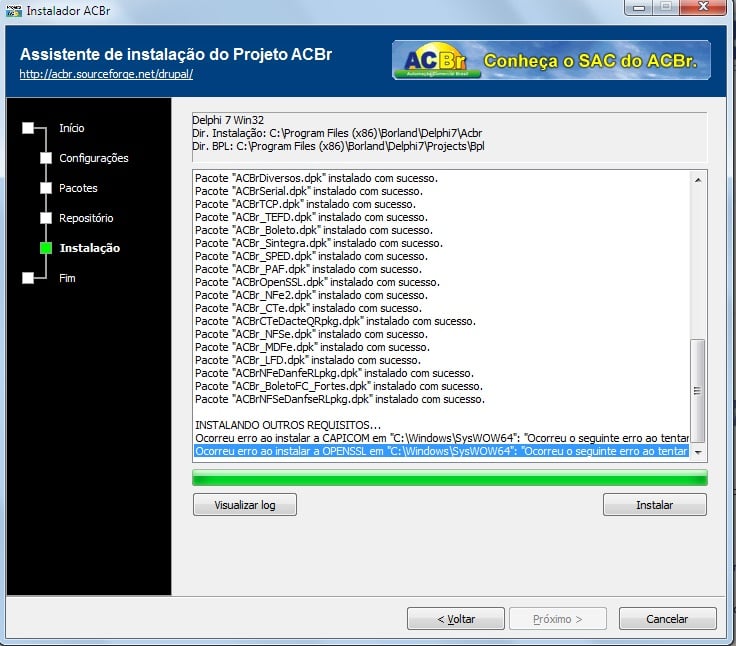The width and height of the screenshot is (736, 646).
Task: Select the Fim step marker
Action: (28, 278)
